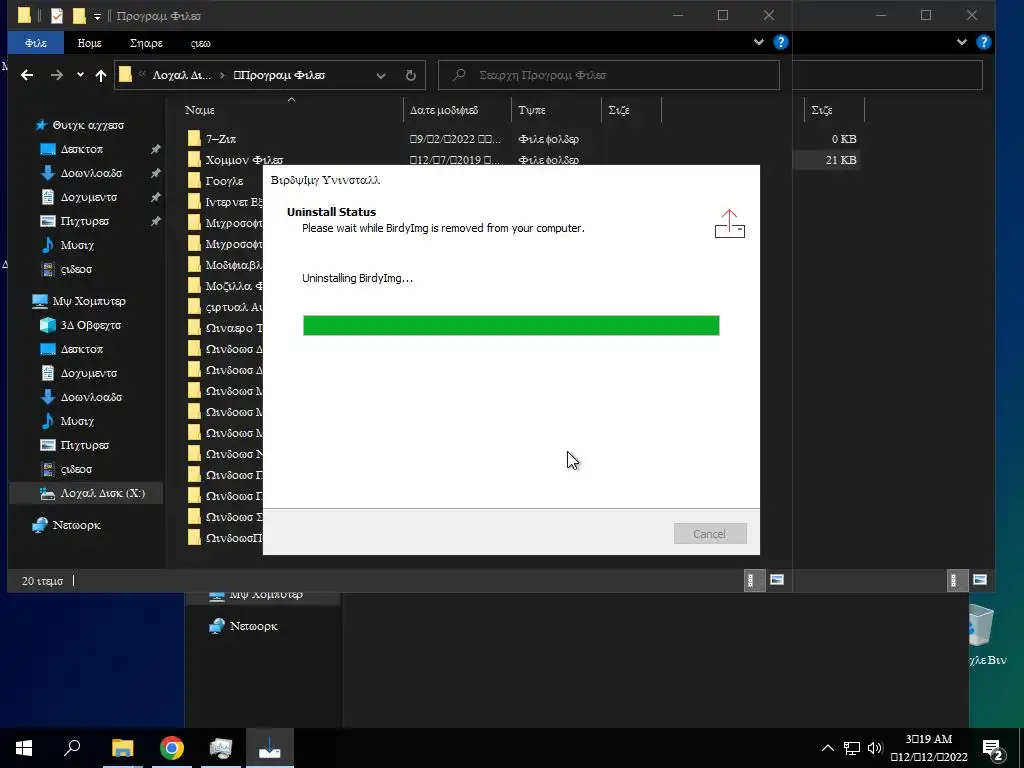Click the network icon in system tray
The width and height of the screenshot is (1024, 768).
coord(852,748)
